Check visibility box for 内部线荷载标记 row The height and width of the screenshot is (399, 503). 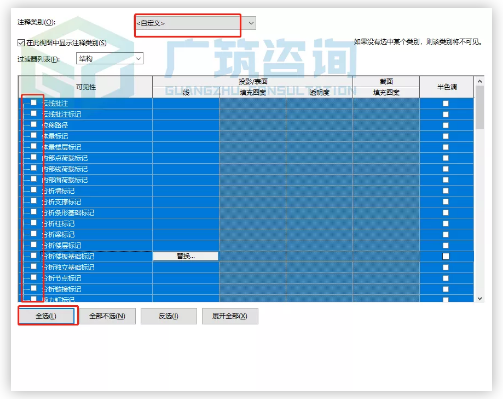(33, 168)
